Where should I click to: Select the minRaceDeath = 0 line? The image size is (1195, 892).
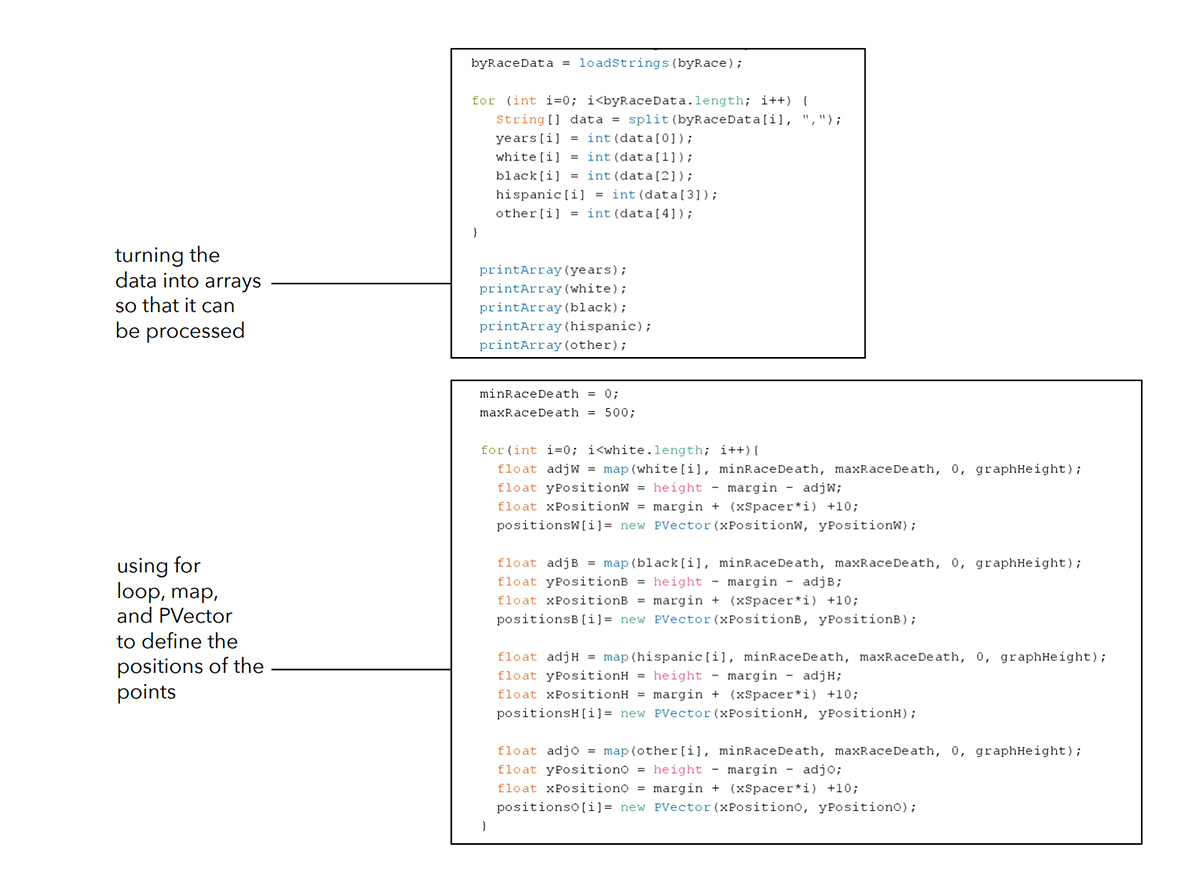coord(549,394)
